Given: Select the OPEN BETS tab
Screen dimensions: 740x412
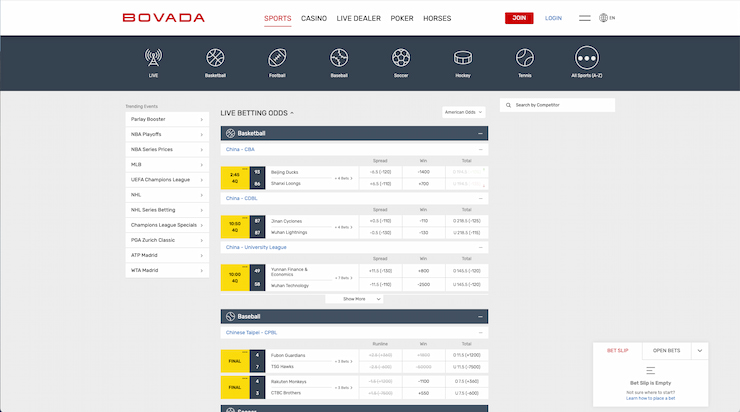Looking at the screenshot, I should click(666, 351).
